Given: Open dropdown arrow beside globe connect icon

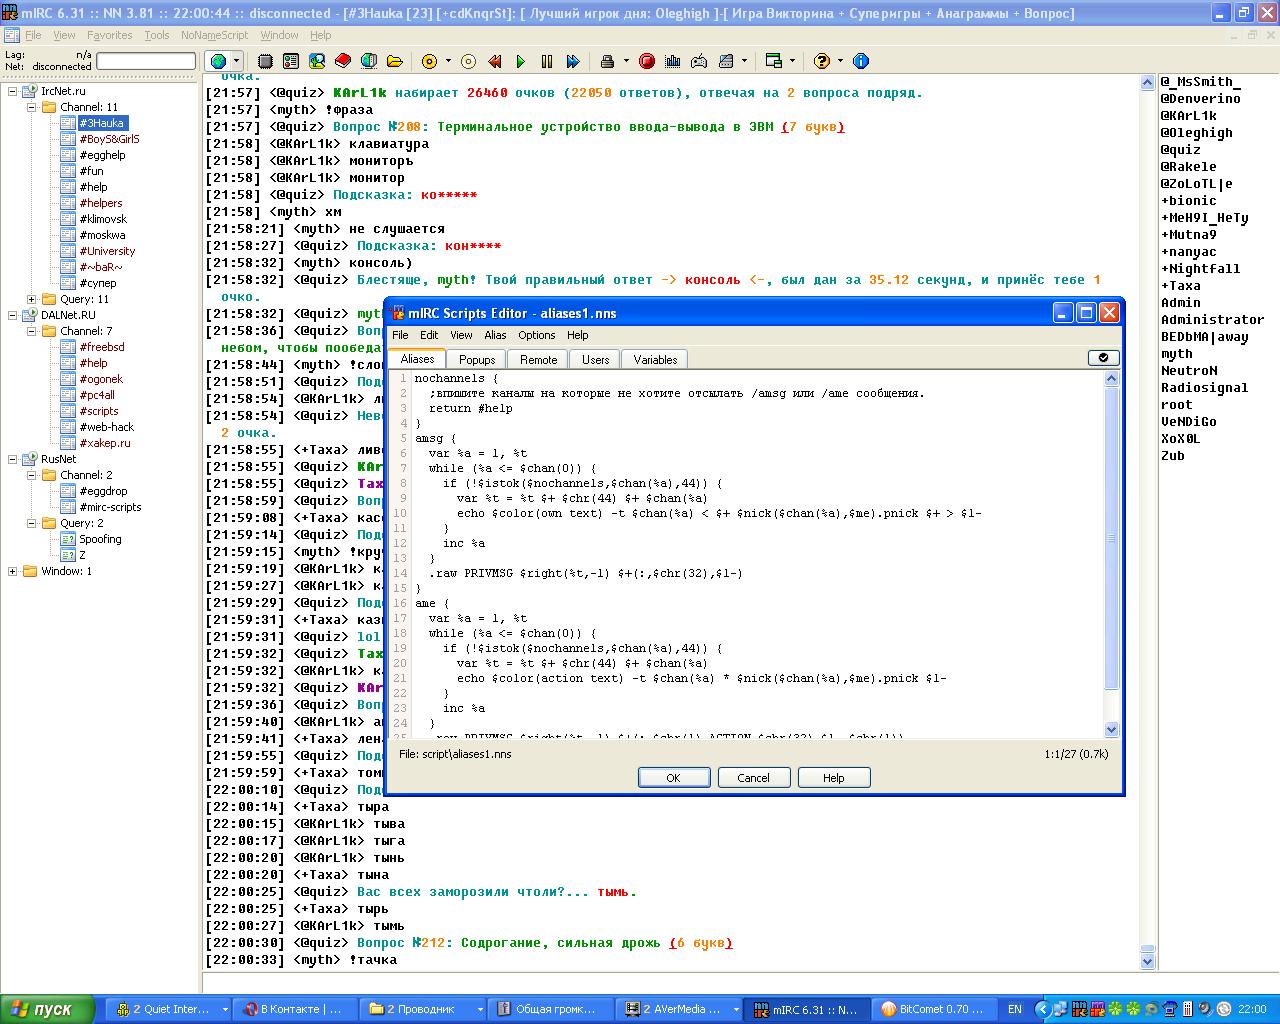Looking at the screenshot, I should pyautogui.click(x=236, y=61).
